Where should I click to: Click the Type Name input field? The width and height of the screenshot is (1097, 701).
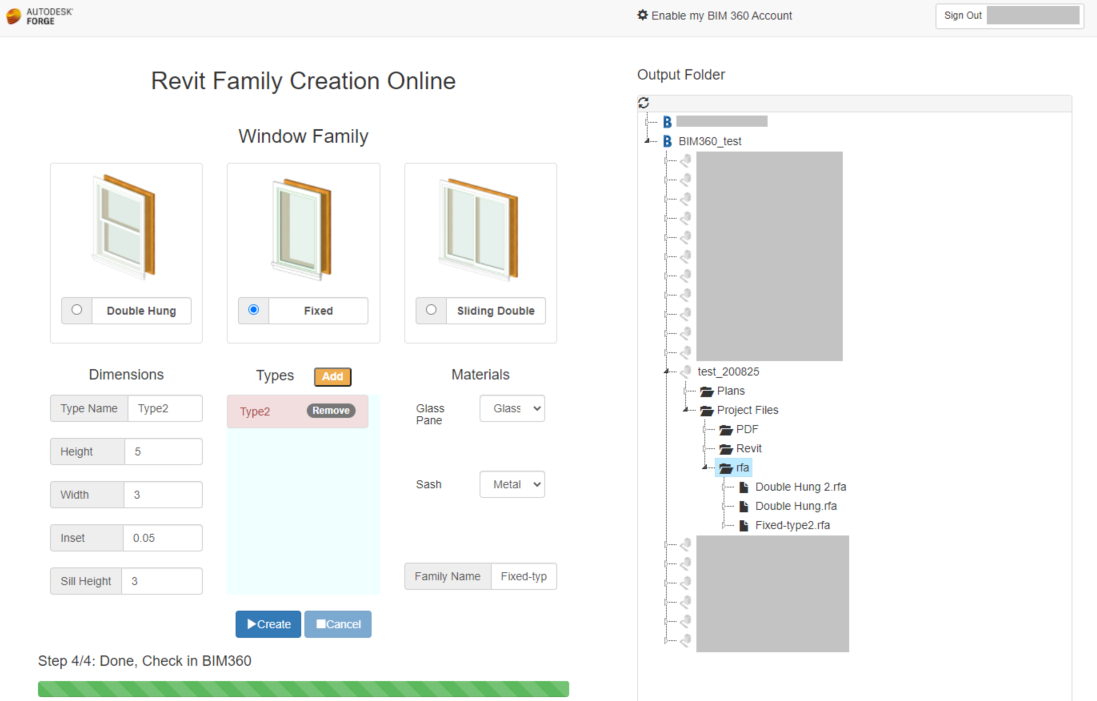coord(165,409)
